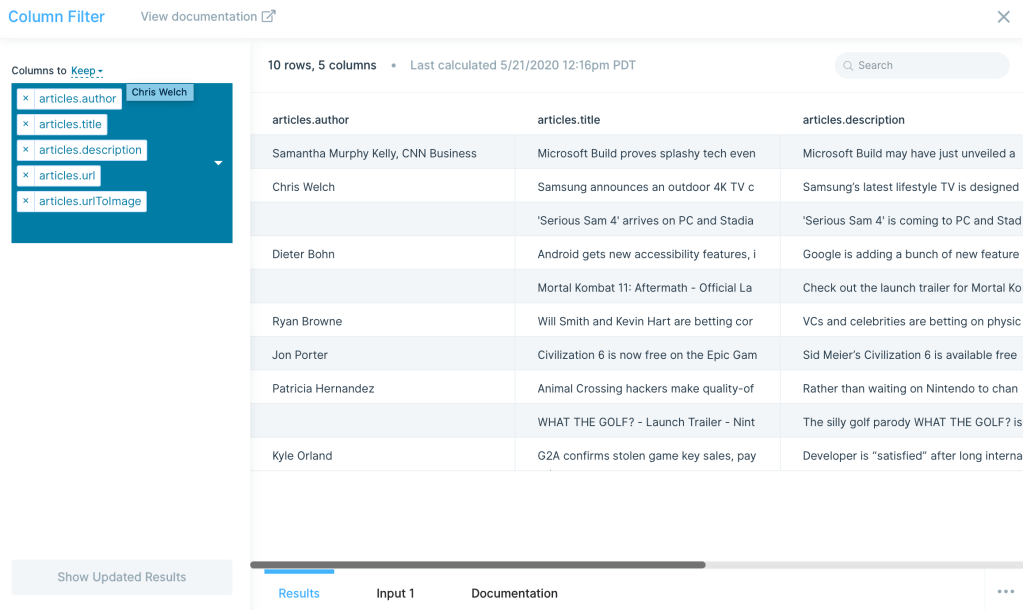The width and height of the screenshot is (1023, 610).
Task: Expand the column selector dropdown arrow
Action: [x=218, y=163]
